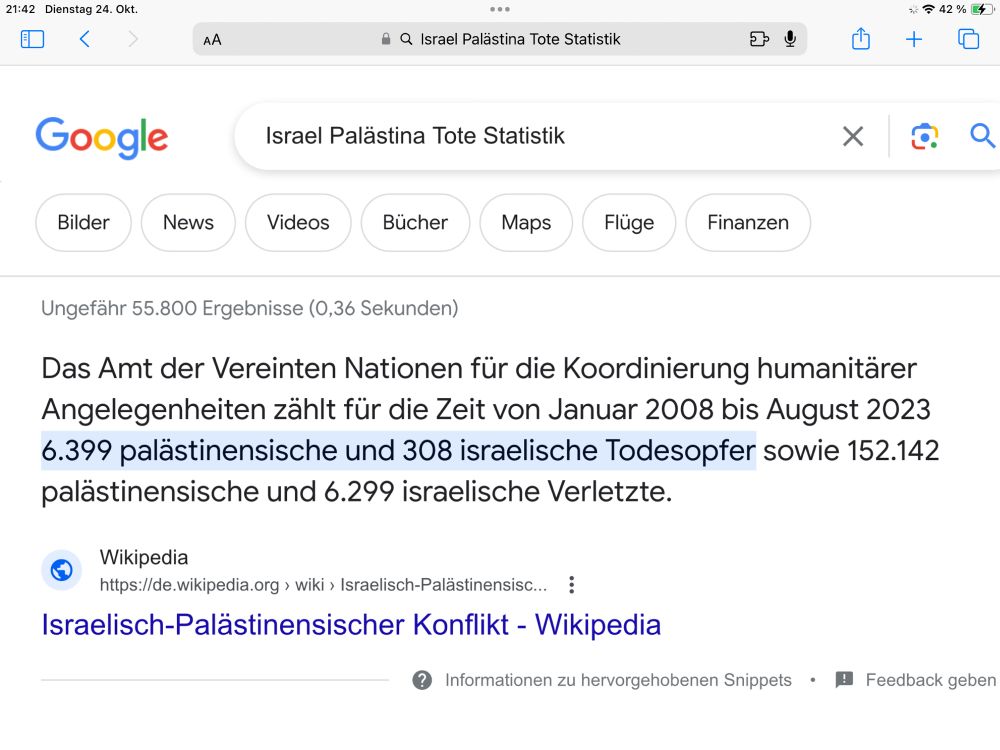The height and width of the screenshot is (750, 1000).
Task: Click the snippet line starting 'Das Amt der Vereinten'
Action: coord(479,369)
